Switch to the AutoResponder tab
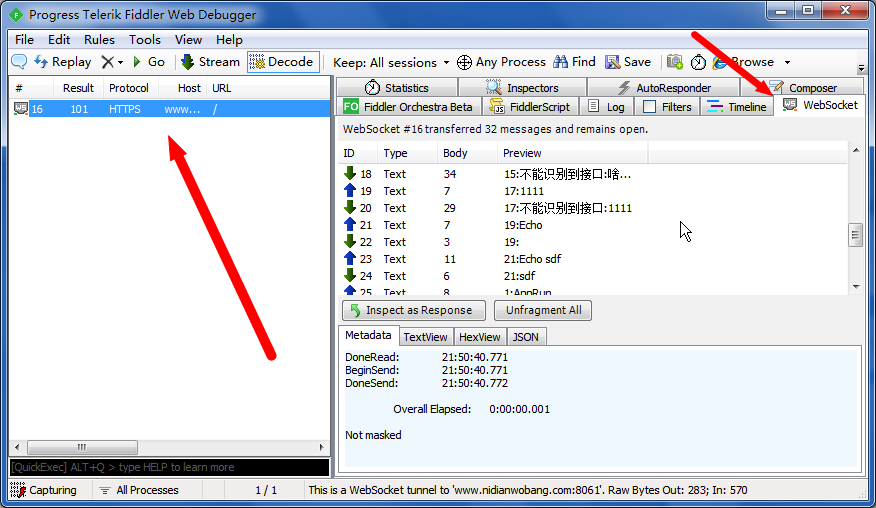Screen dimensions: 876x508 pos(664,88)
